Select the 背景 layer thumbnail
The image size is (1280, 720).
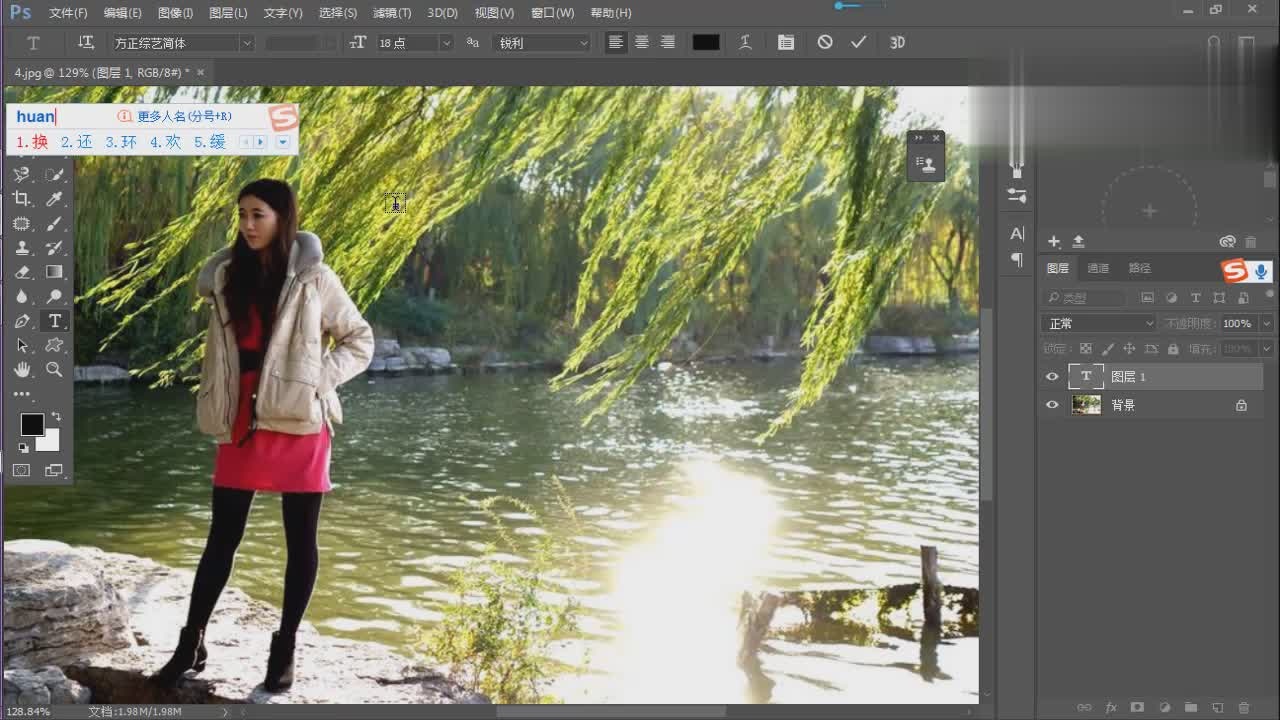coord(1086,405)
